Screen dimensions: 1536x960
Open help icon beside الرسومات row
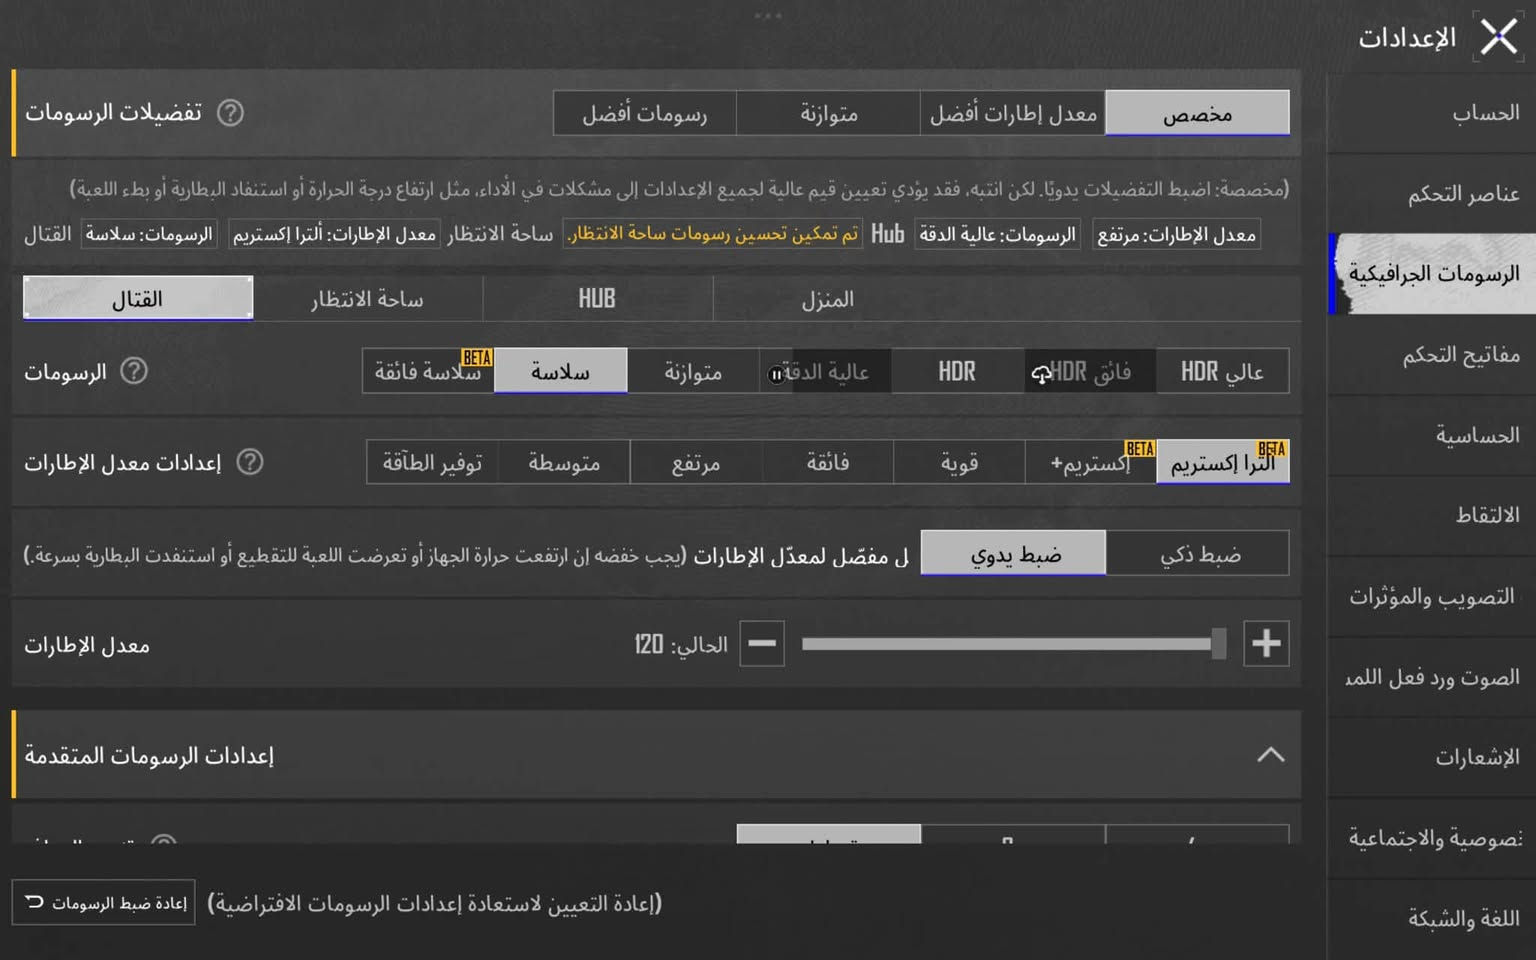134,371
